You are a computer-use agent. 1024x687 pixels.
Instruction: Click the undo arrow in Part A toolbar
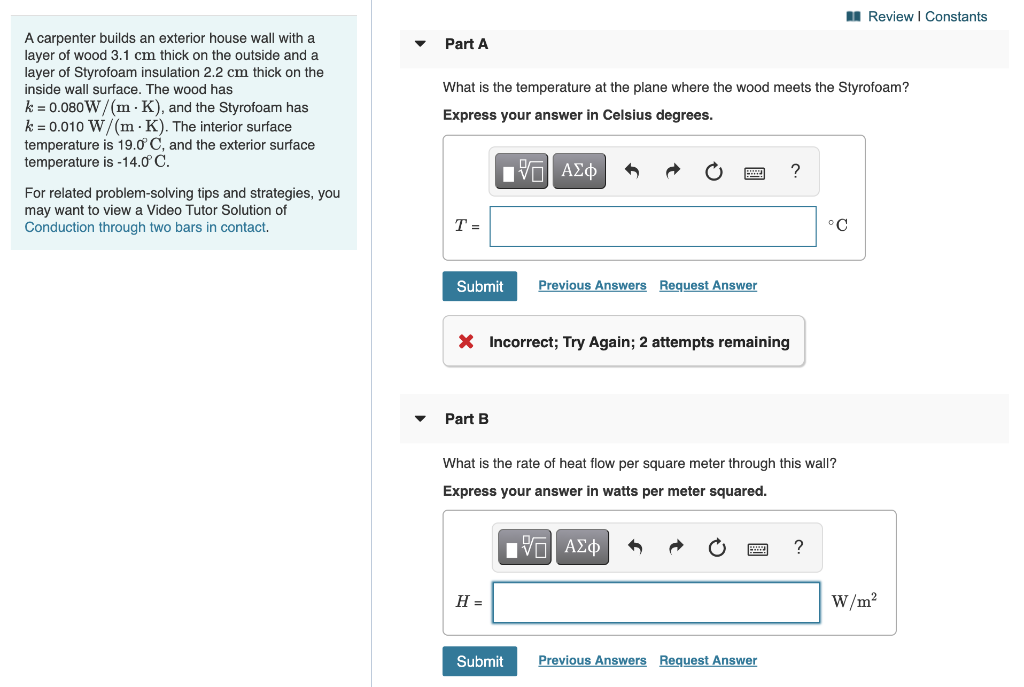634,171
